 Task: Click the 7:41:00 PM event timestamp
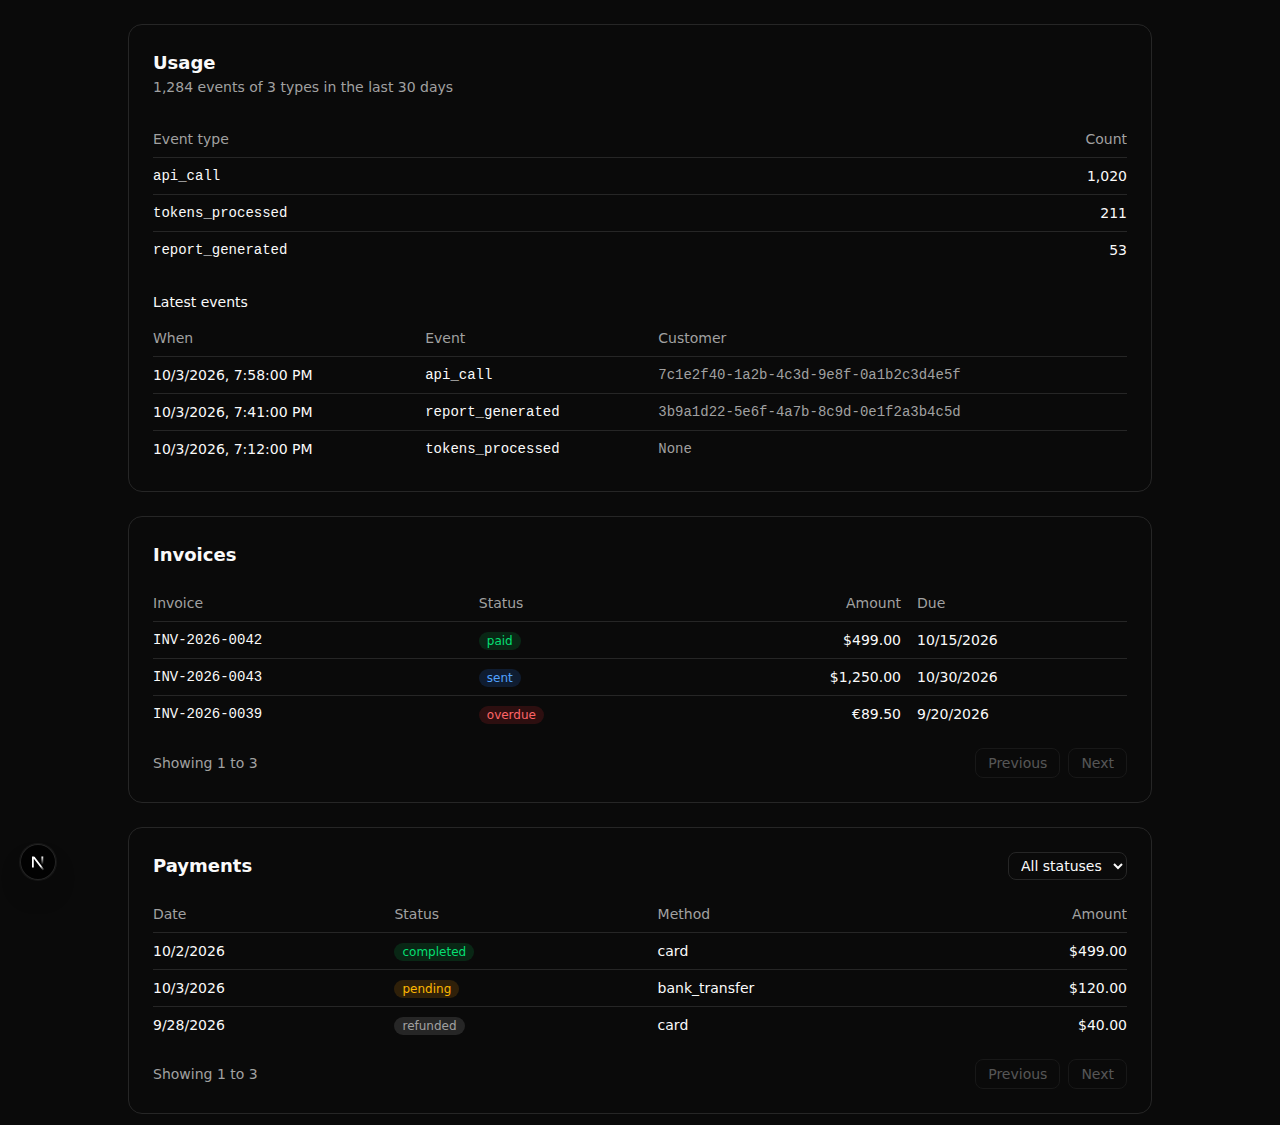point(233,412)
